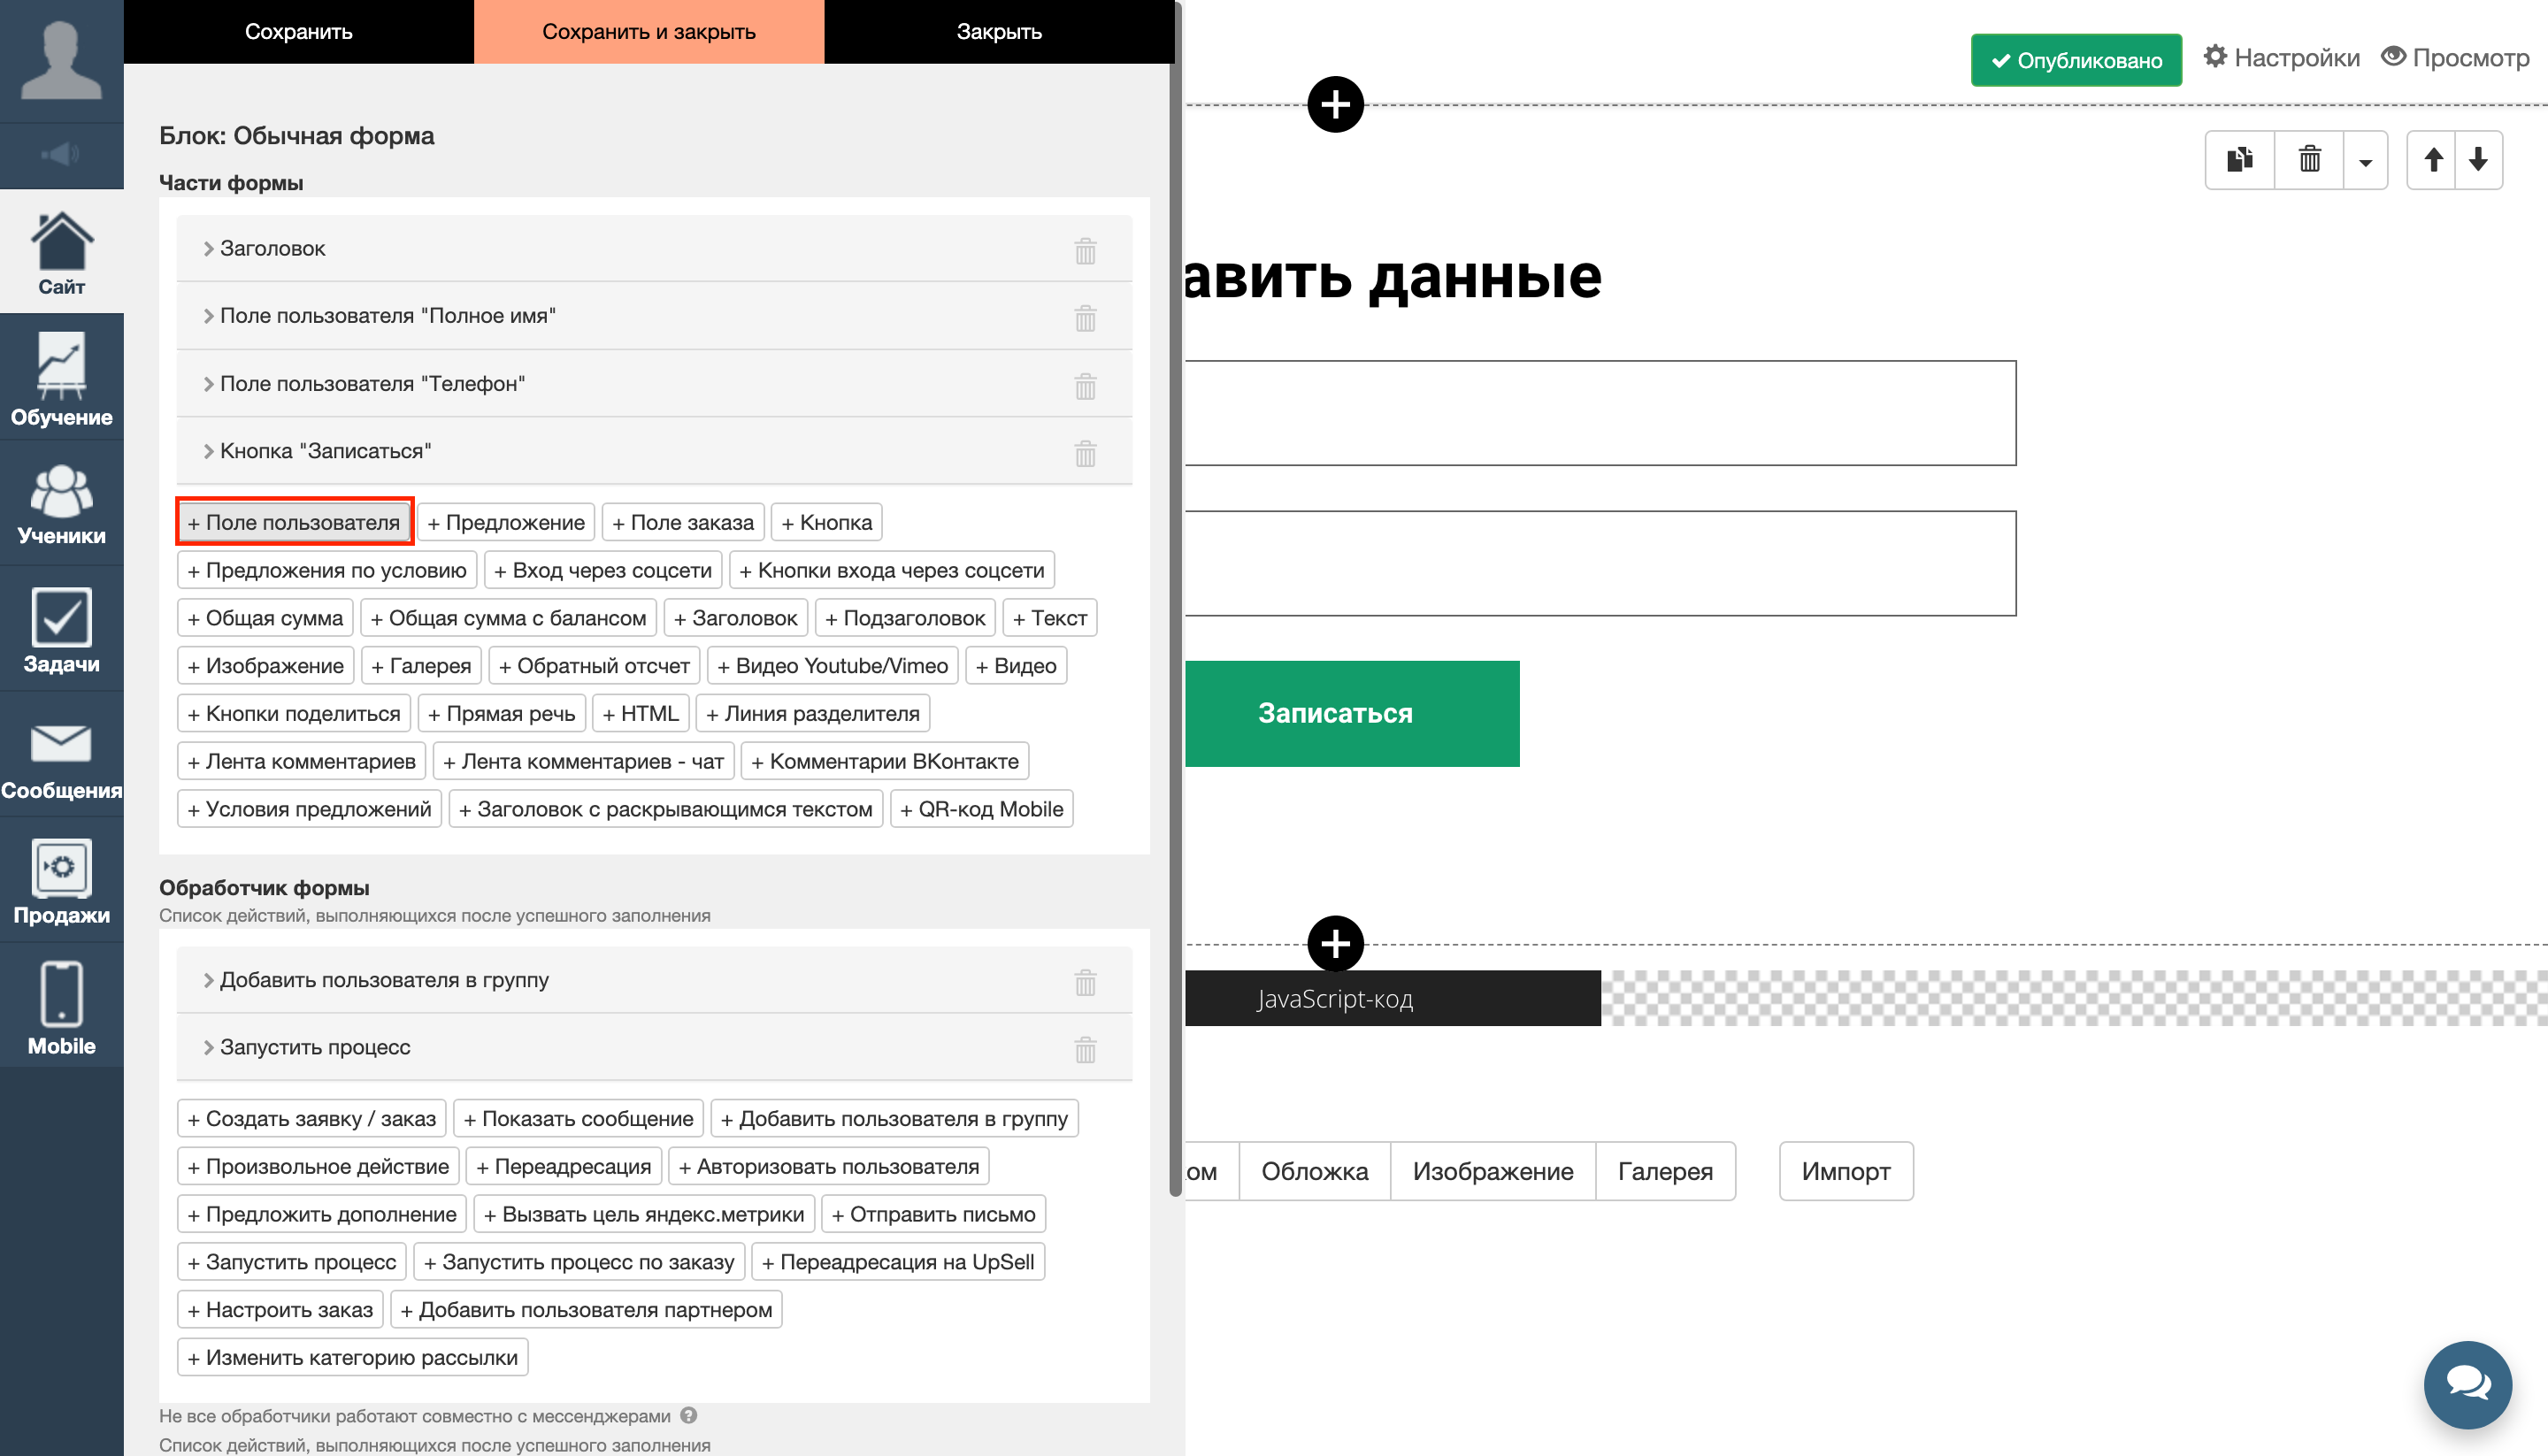Select the Галерея block type at bottom

1665,1171
